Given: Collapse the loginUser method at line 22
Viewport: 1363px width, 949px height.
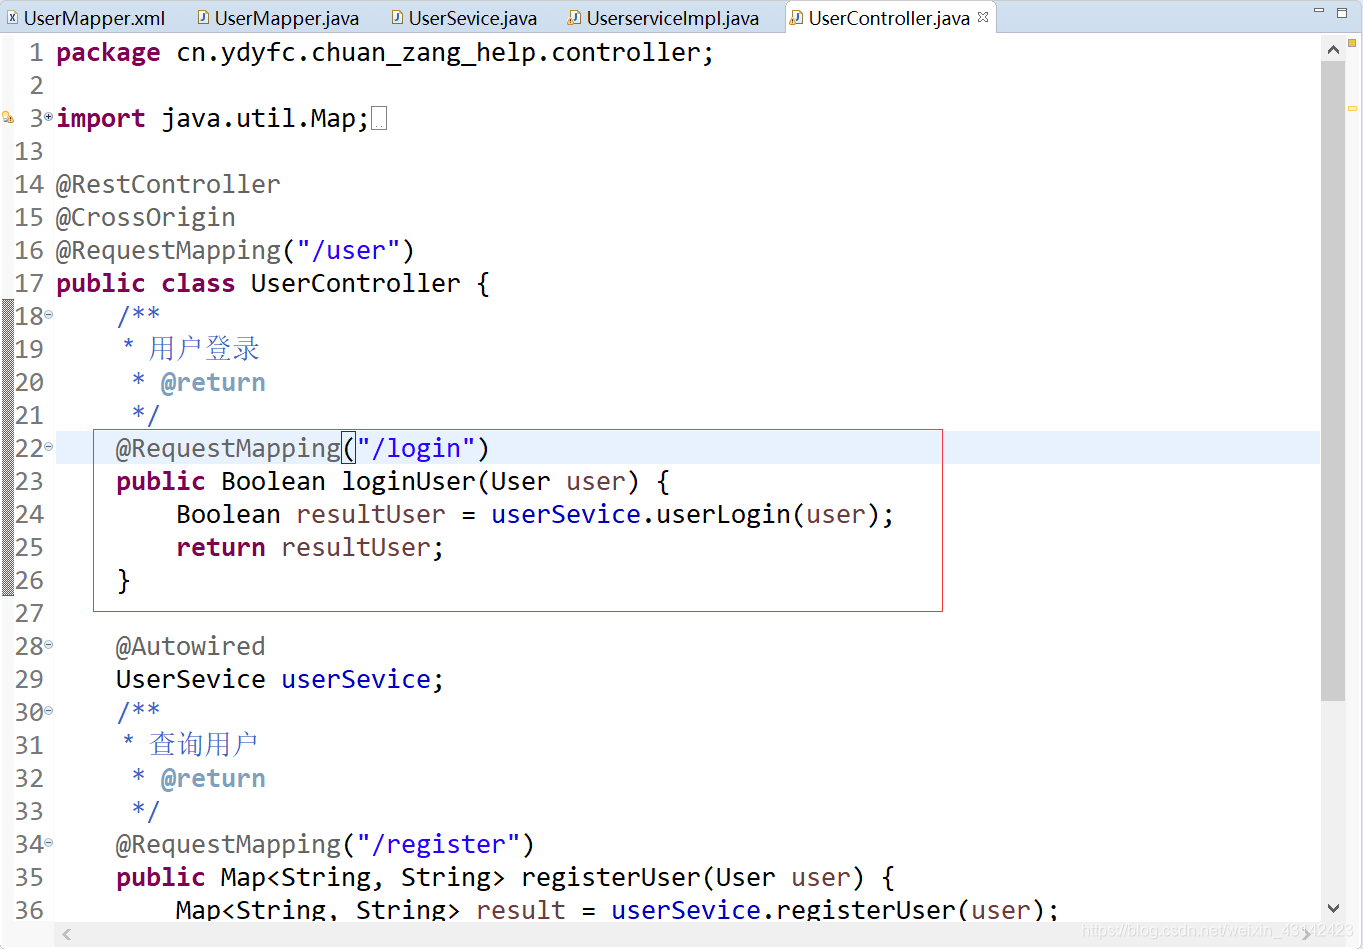Looking at the screenshot, I should tap(48, 448).
